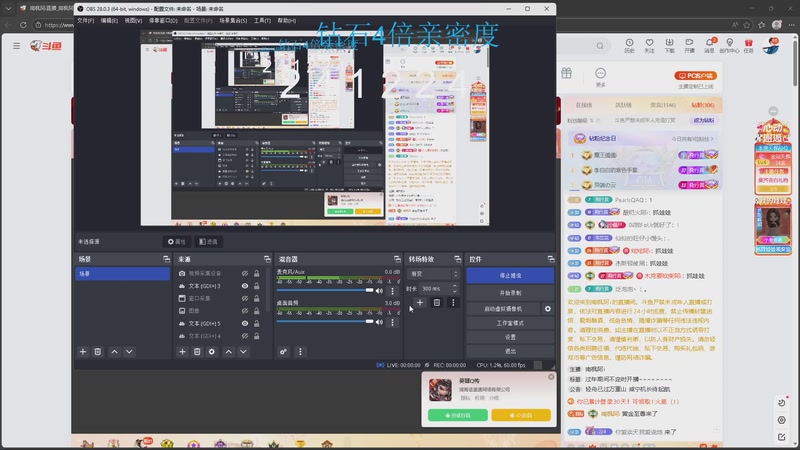Adjust the 时长 300 ms duration stepper
This screenshot has width=800, height=450.
click(x=455, y=289)
